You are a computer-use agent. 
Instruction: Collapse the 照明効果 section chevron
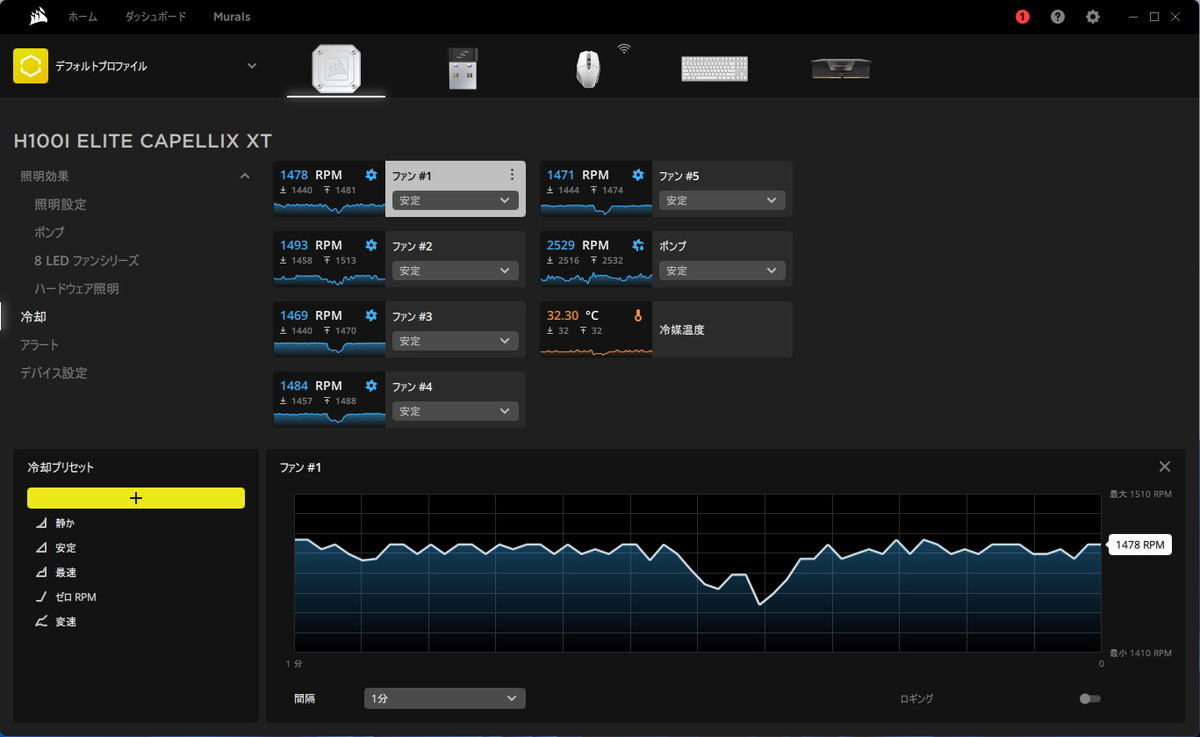coord(245,176)
